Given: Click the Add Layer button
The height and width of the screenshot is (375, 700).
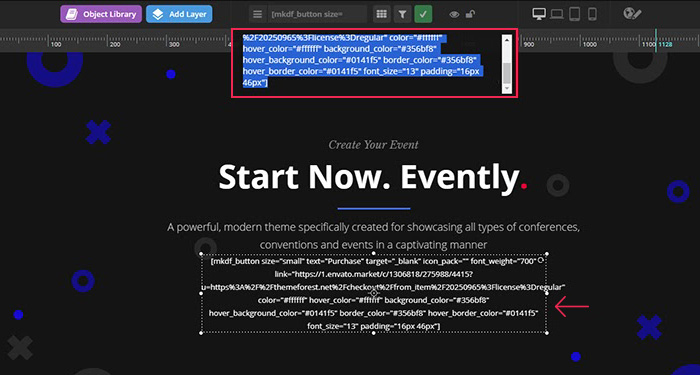Looking at the screenshot, I should pos(179,14).
